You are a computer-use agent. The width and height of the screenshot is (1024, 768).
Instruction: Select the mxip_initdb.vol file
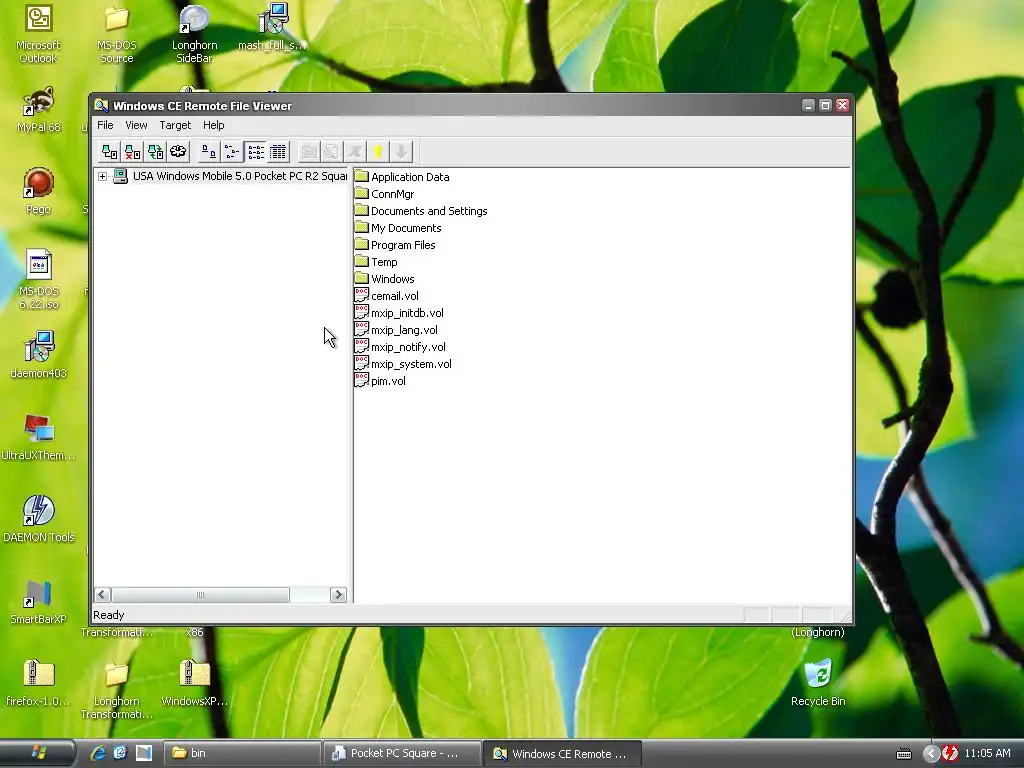400,312
